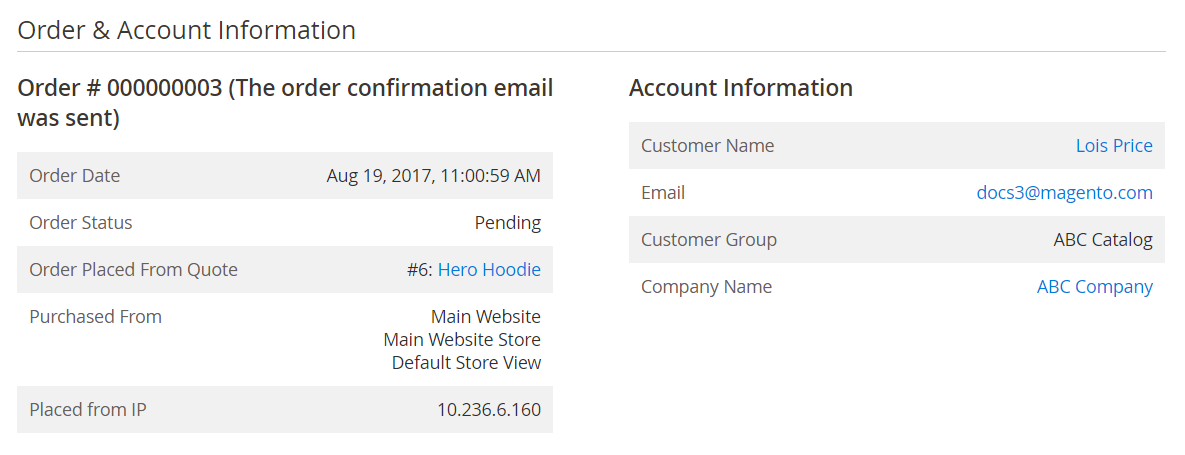
Task: Click the Order Status label
Action: (x=81, y=223)
